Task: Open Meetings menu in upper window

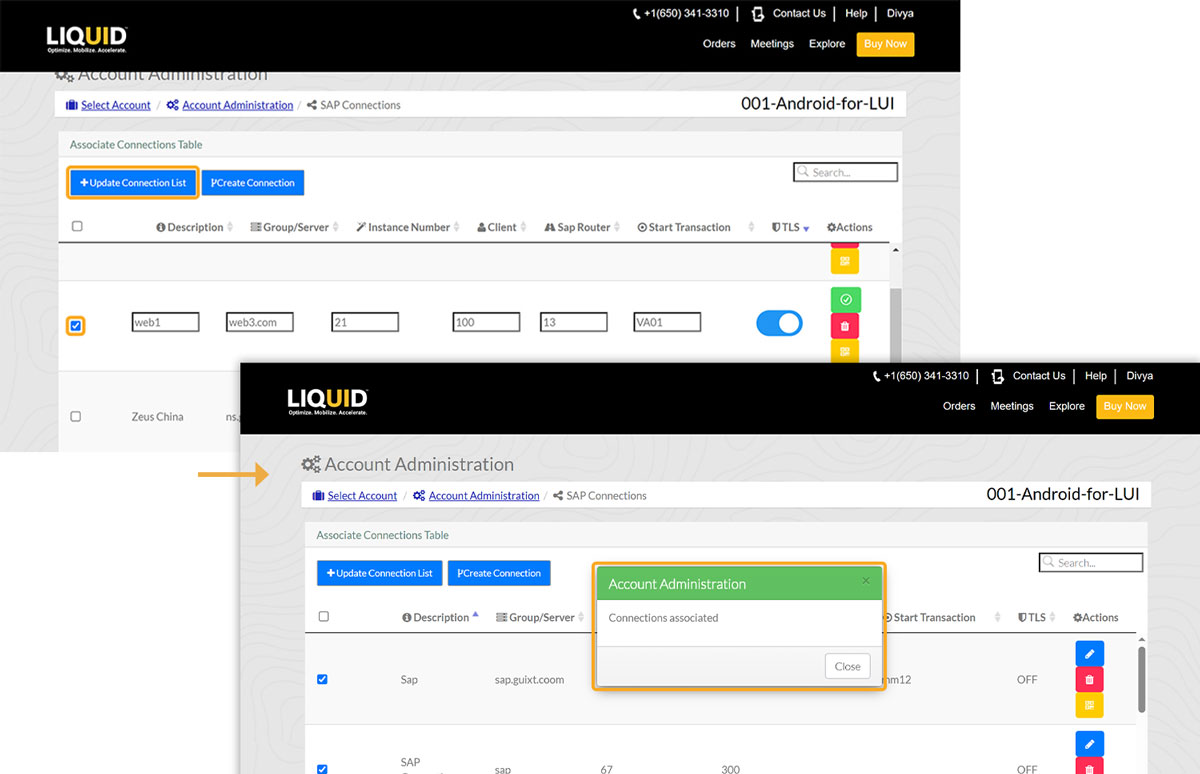Action: tap(772, 44)
